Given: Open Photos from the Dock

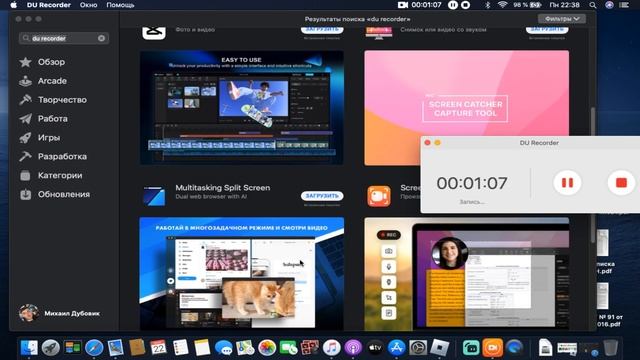Looking at the screenshot, I should click(267, 348).
